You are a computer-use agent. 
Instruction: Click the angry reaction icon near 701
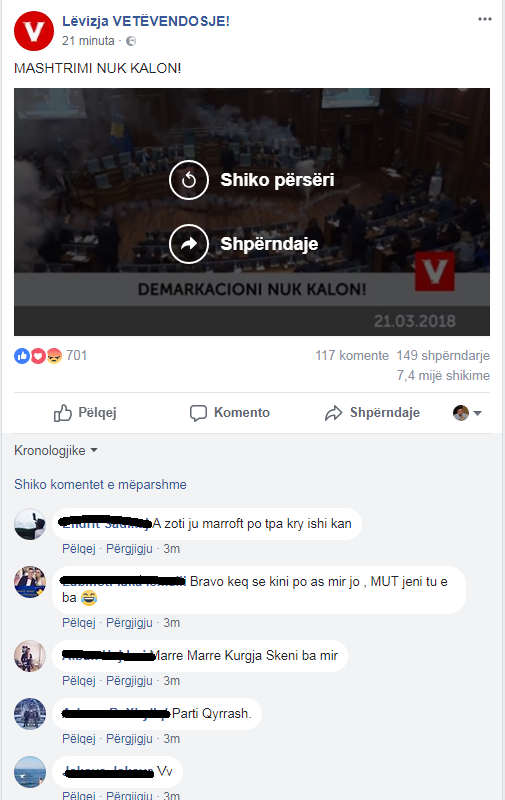pos(54,356)
